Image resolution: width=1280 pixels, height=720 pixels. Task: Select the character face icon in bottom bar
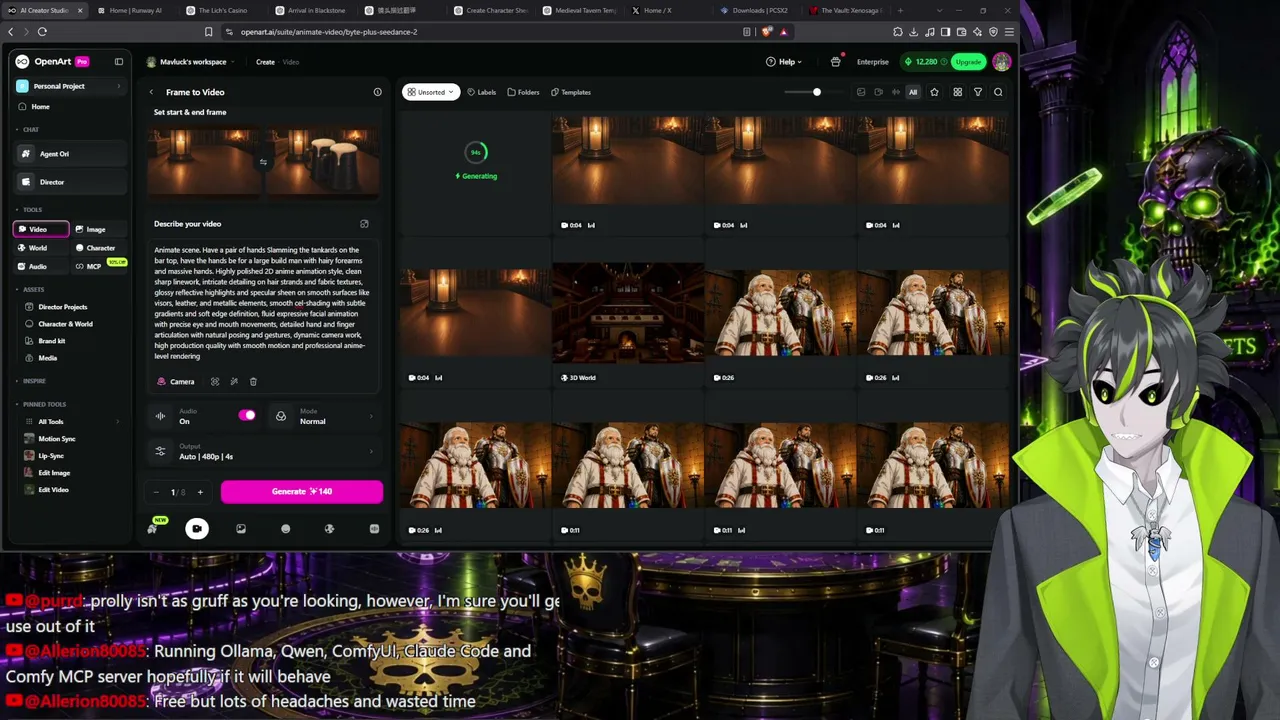pyautogui.click(x=285, y=529)
